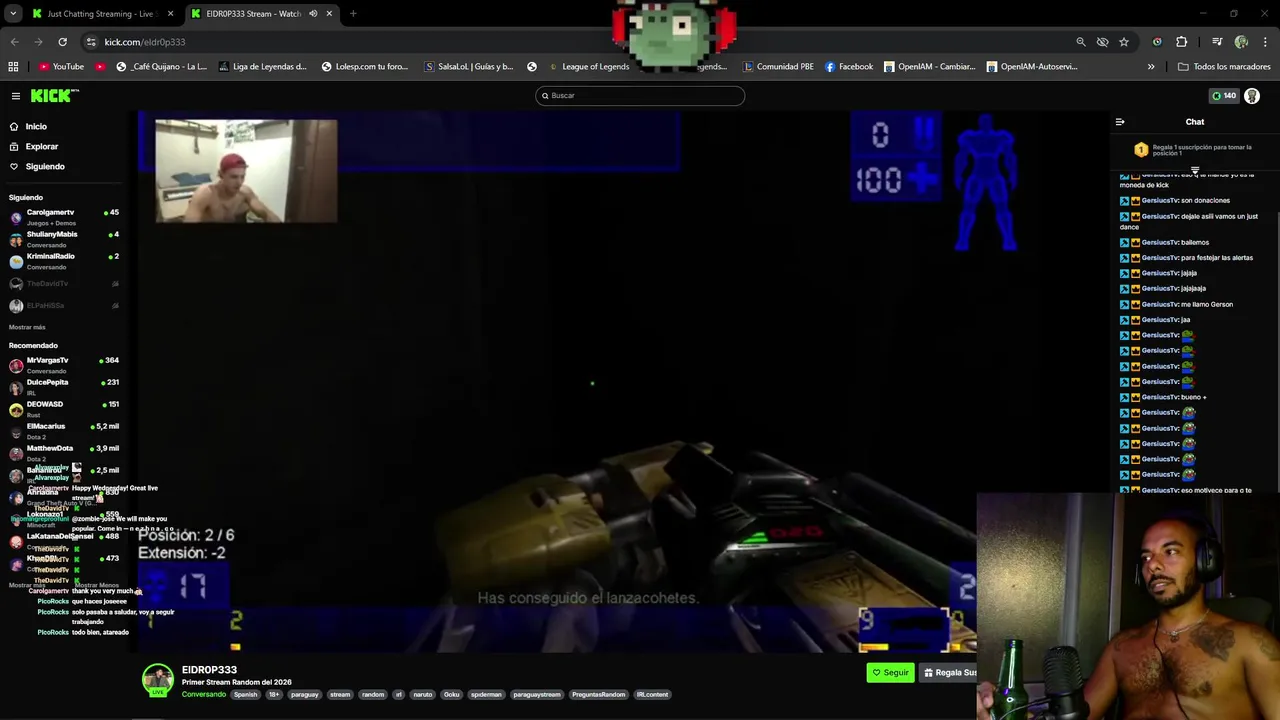Expand hidden bookmarks with double chevron
Image resolution: width=1280 pixels, height=720 pixels.
click(1151, 67)
